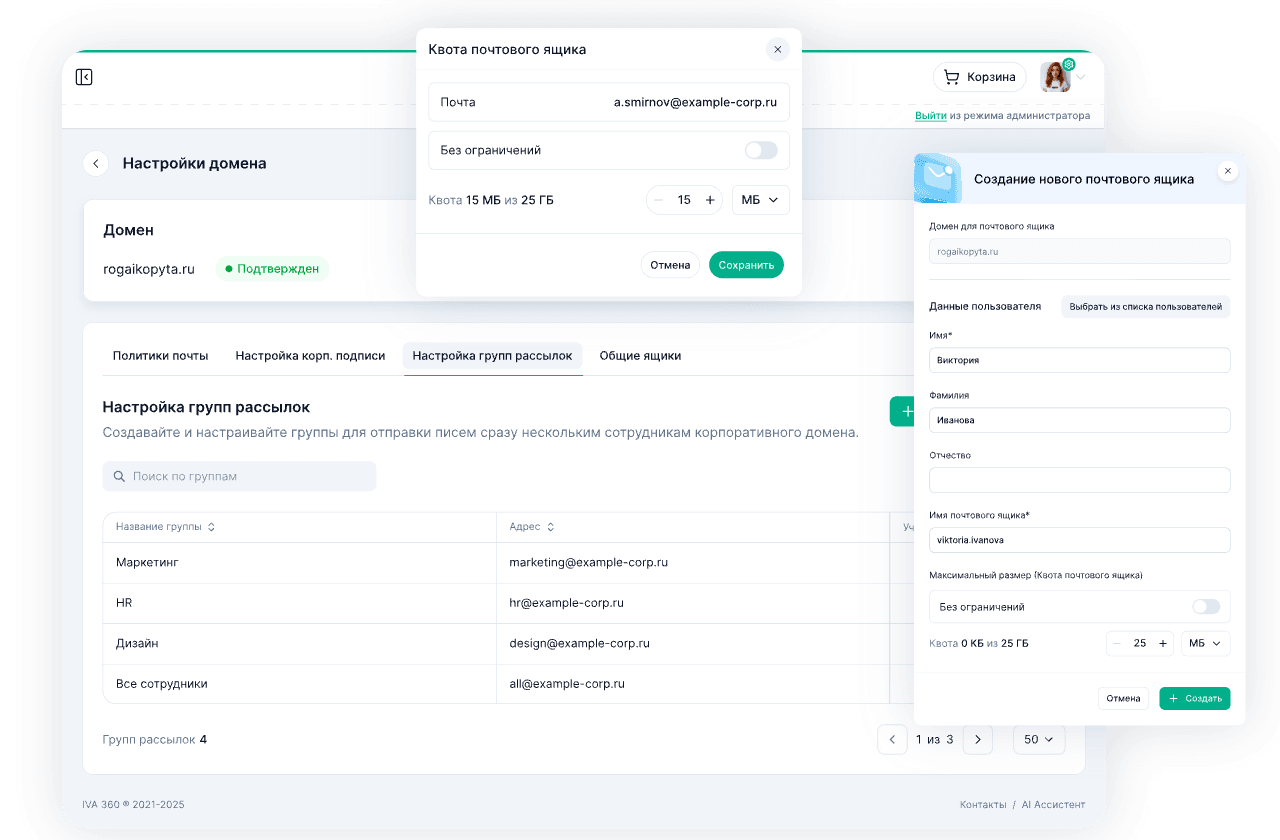
Task: Click Отмена in new mailbox panel
Action: click(x=1123, y=699)
